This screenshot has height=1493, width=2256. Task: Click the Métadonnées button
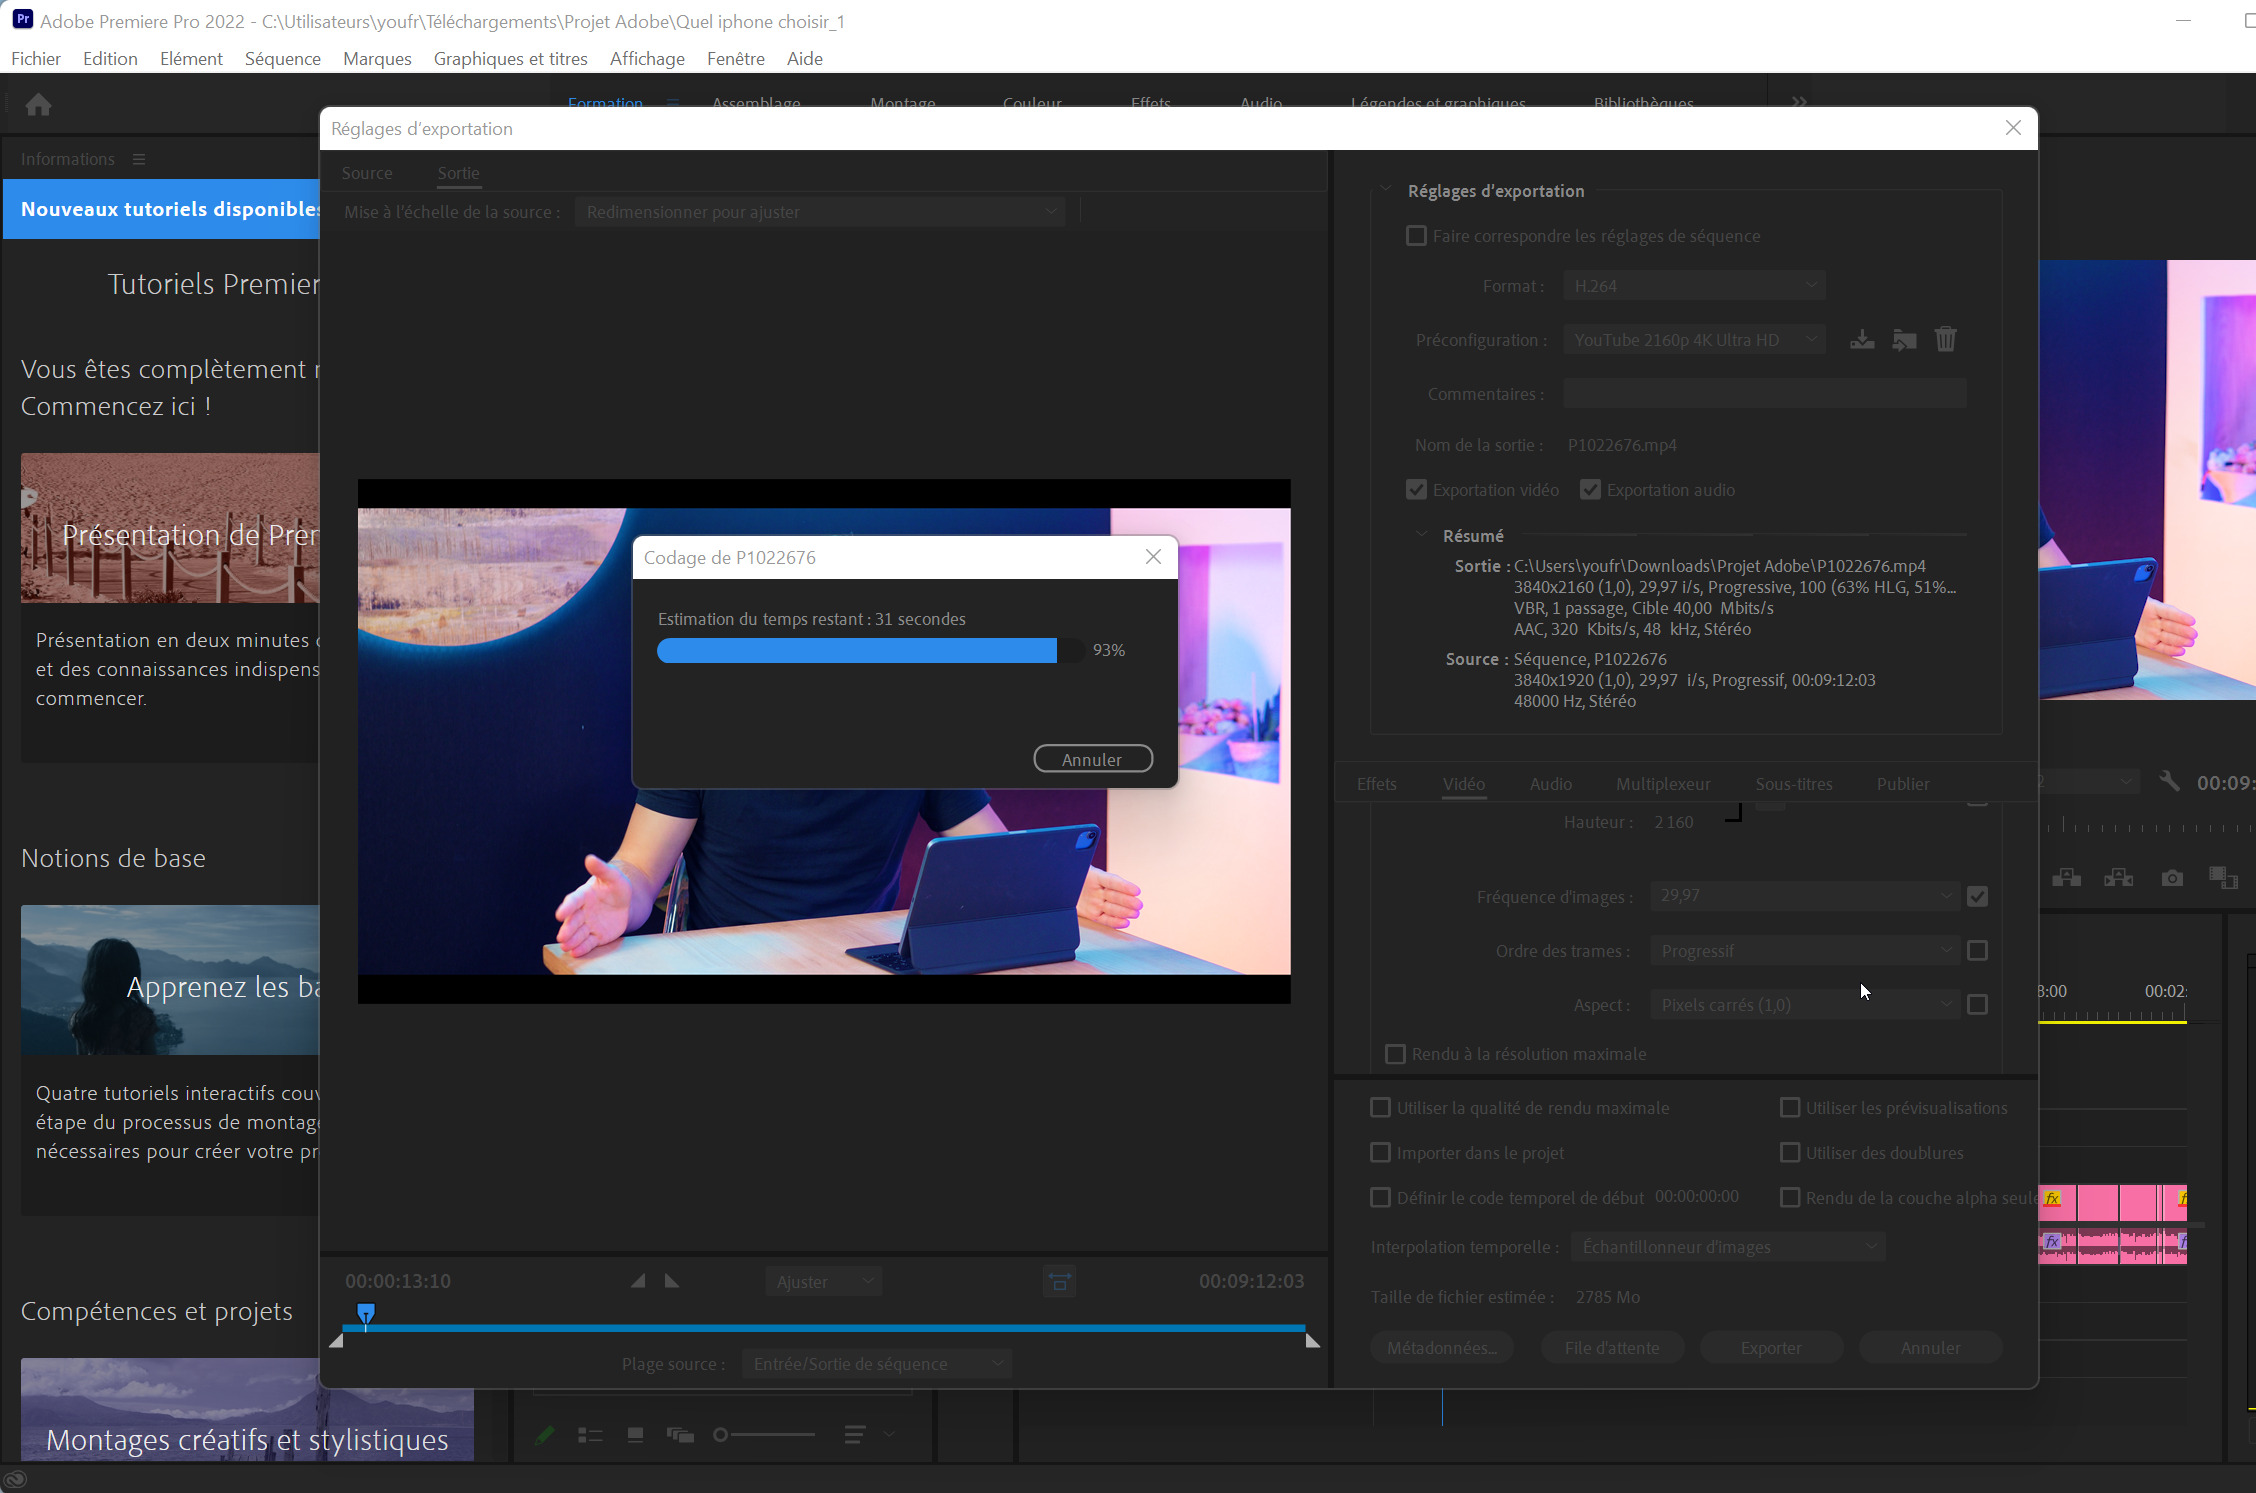[1442, 1348]
